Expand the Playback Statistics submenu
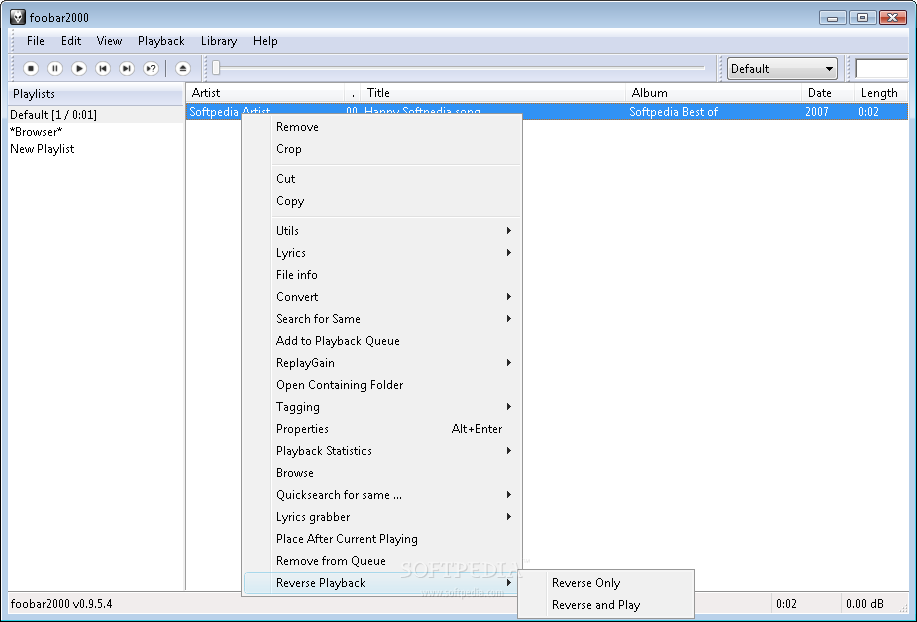Image resolution: width=917 pixels, height=622 pixels. click(x=381, y=451)
